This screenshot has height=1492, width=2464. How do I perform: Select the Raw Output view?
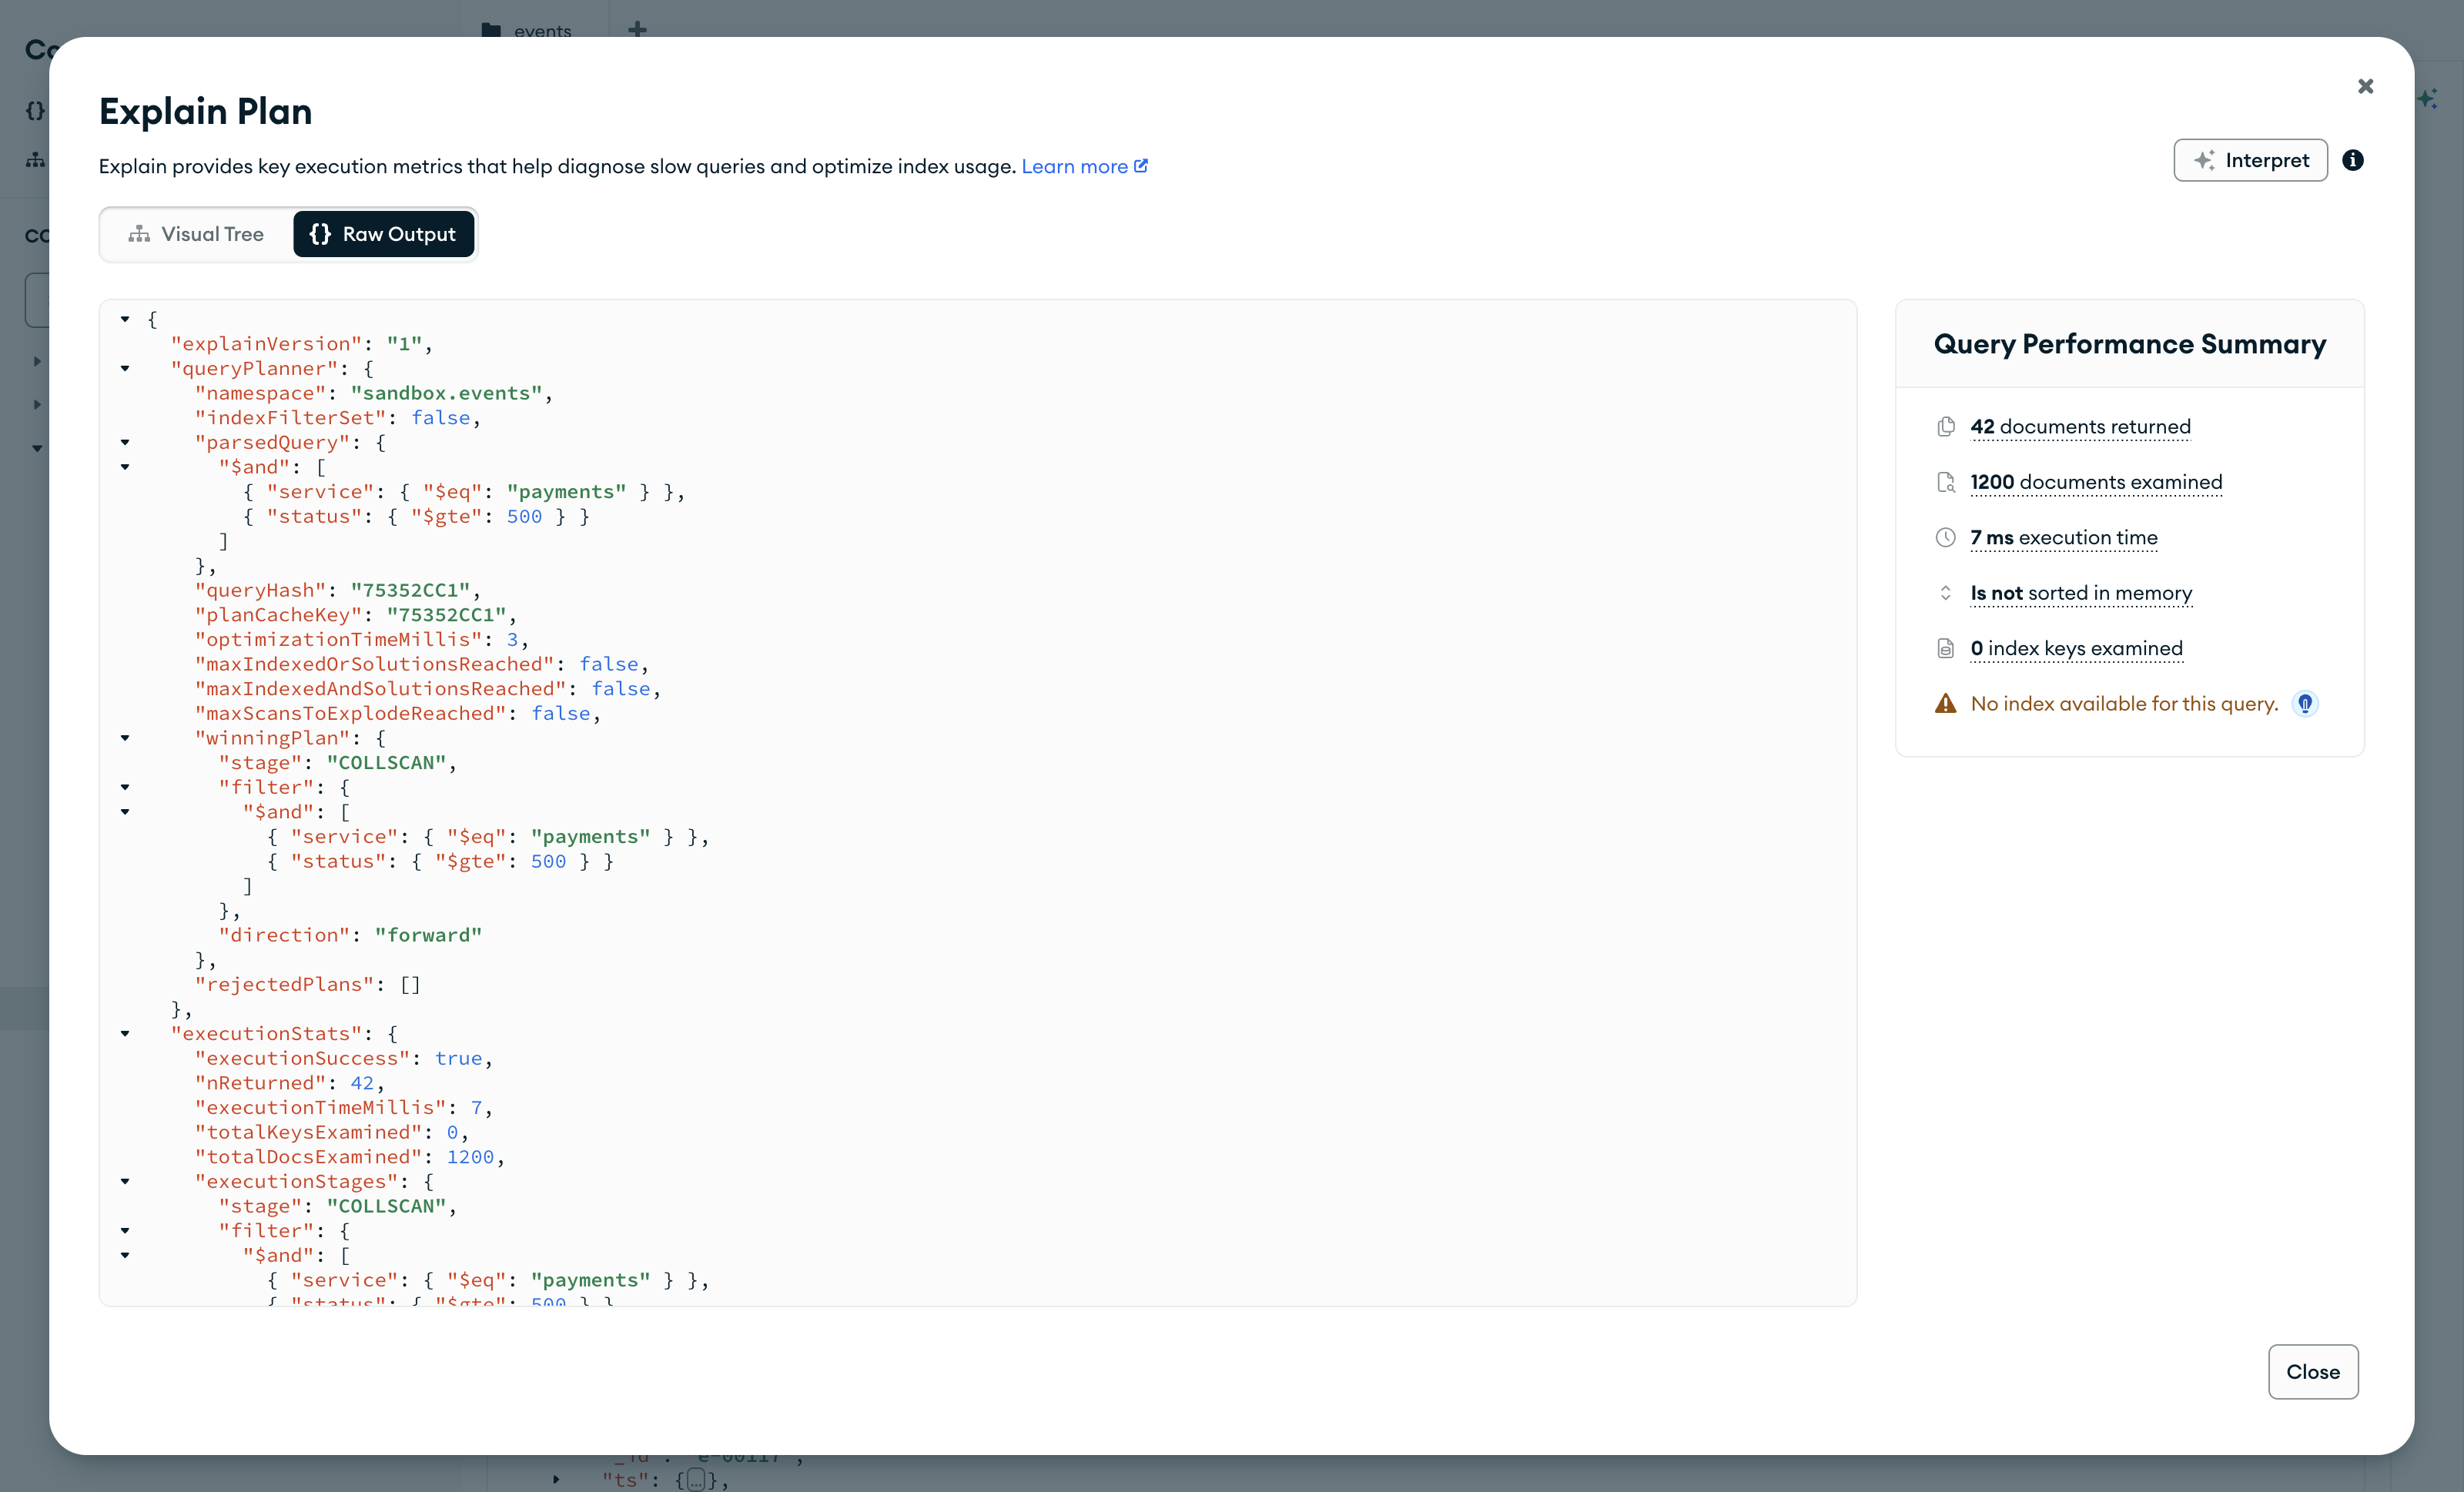coord(383,234)
